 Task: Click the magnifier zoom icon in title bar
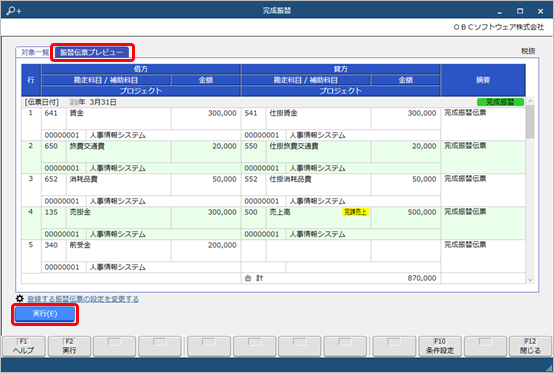tap(13, 11)
